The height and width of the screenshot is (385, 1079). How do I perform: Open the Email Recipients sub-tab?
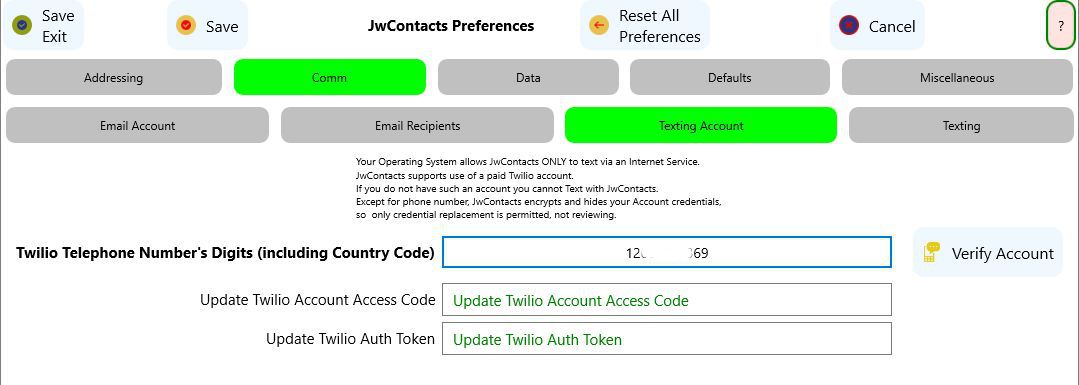[x=417, y=125]
